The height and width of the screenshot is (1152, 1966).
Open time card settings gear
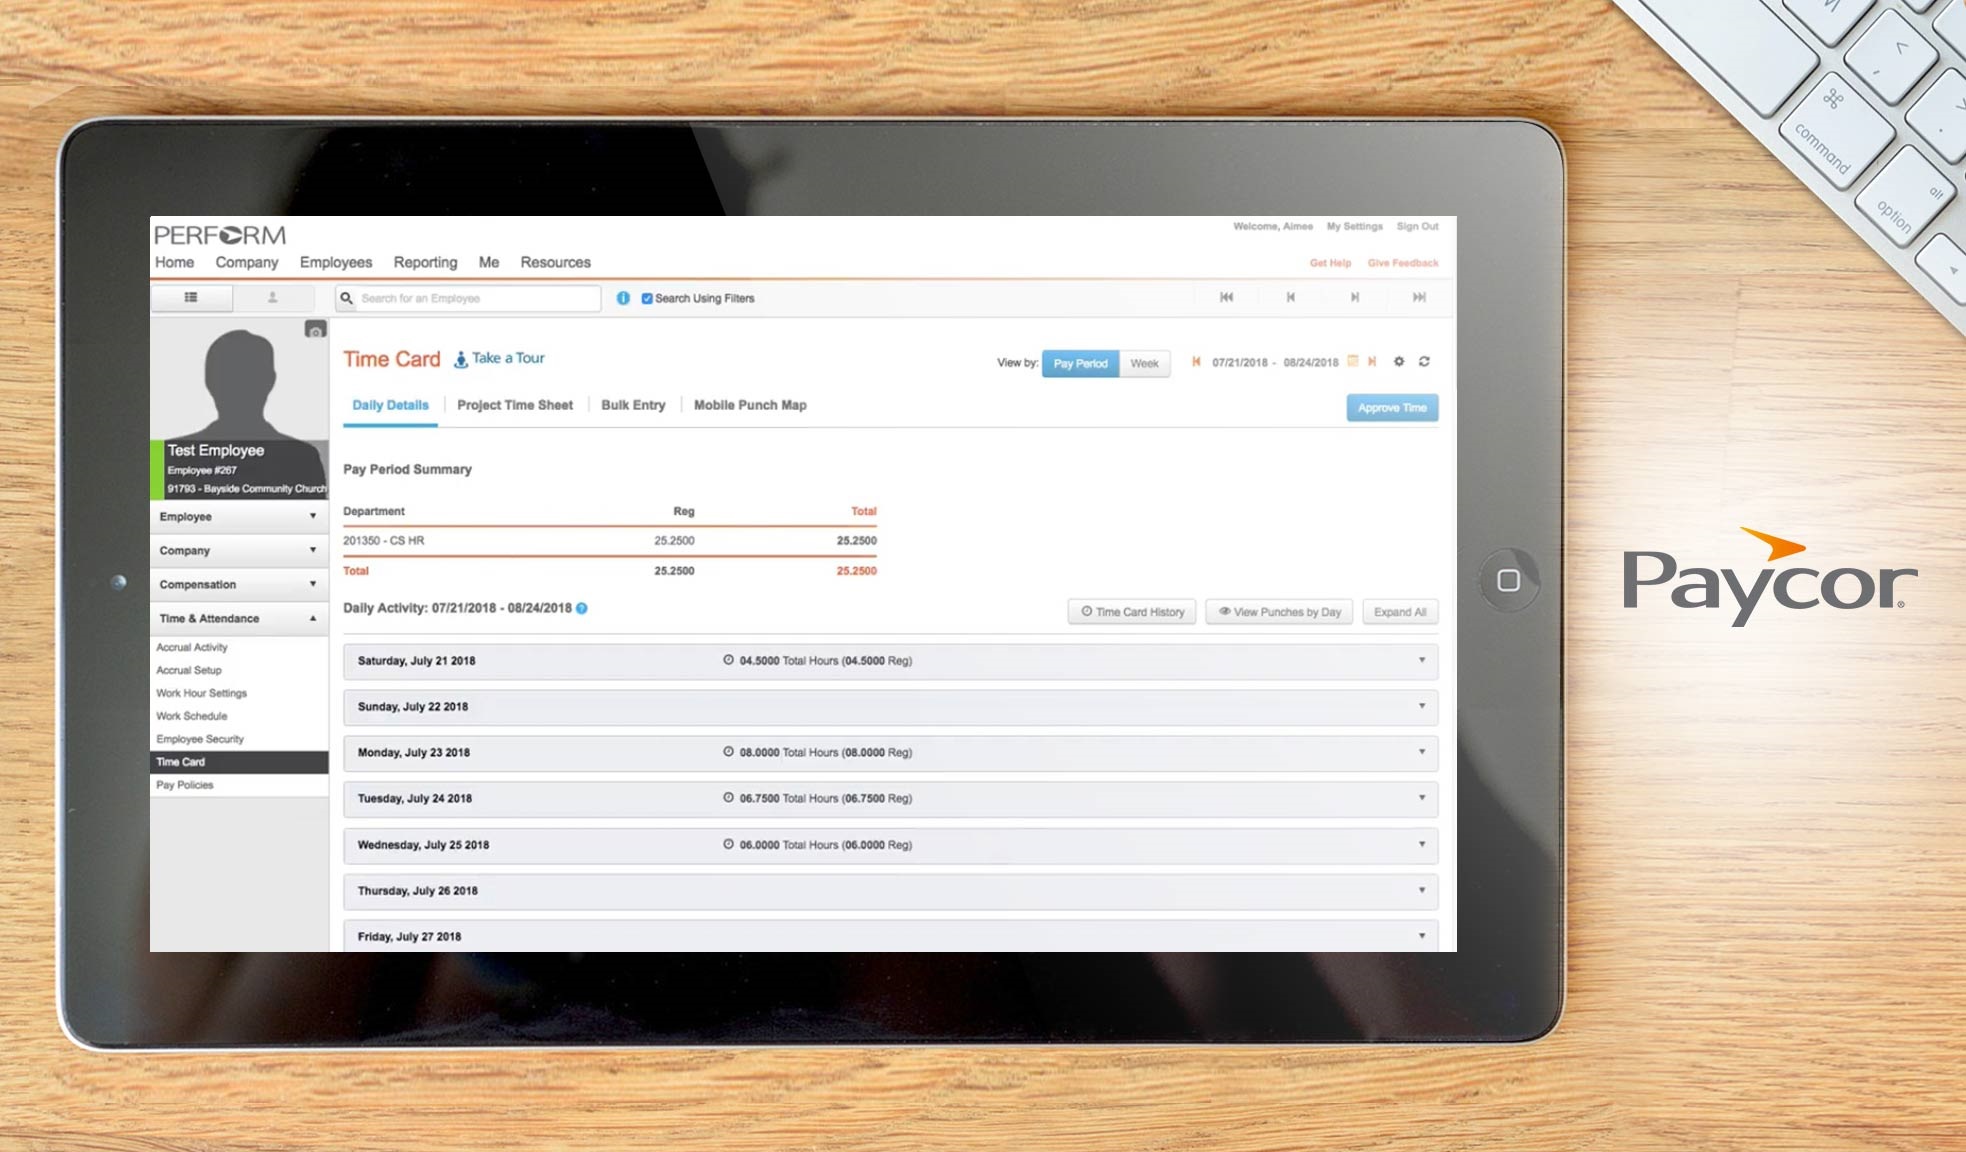point(1399,362)
